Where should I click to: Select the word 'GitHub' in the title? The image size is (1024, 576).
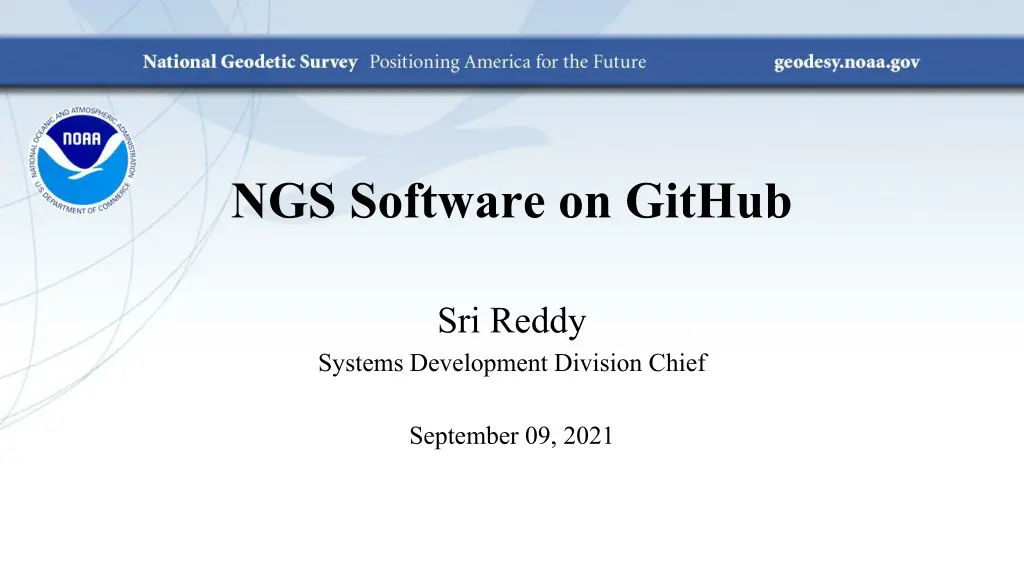(x=708, y=201)
